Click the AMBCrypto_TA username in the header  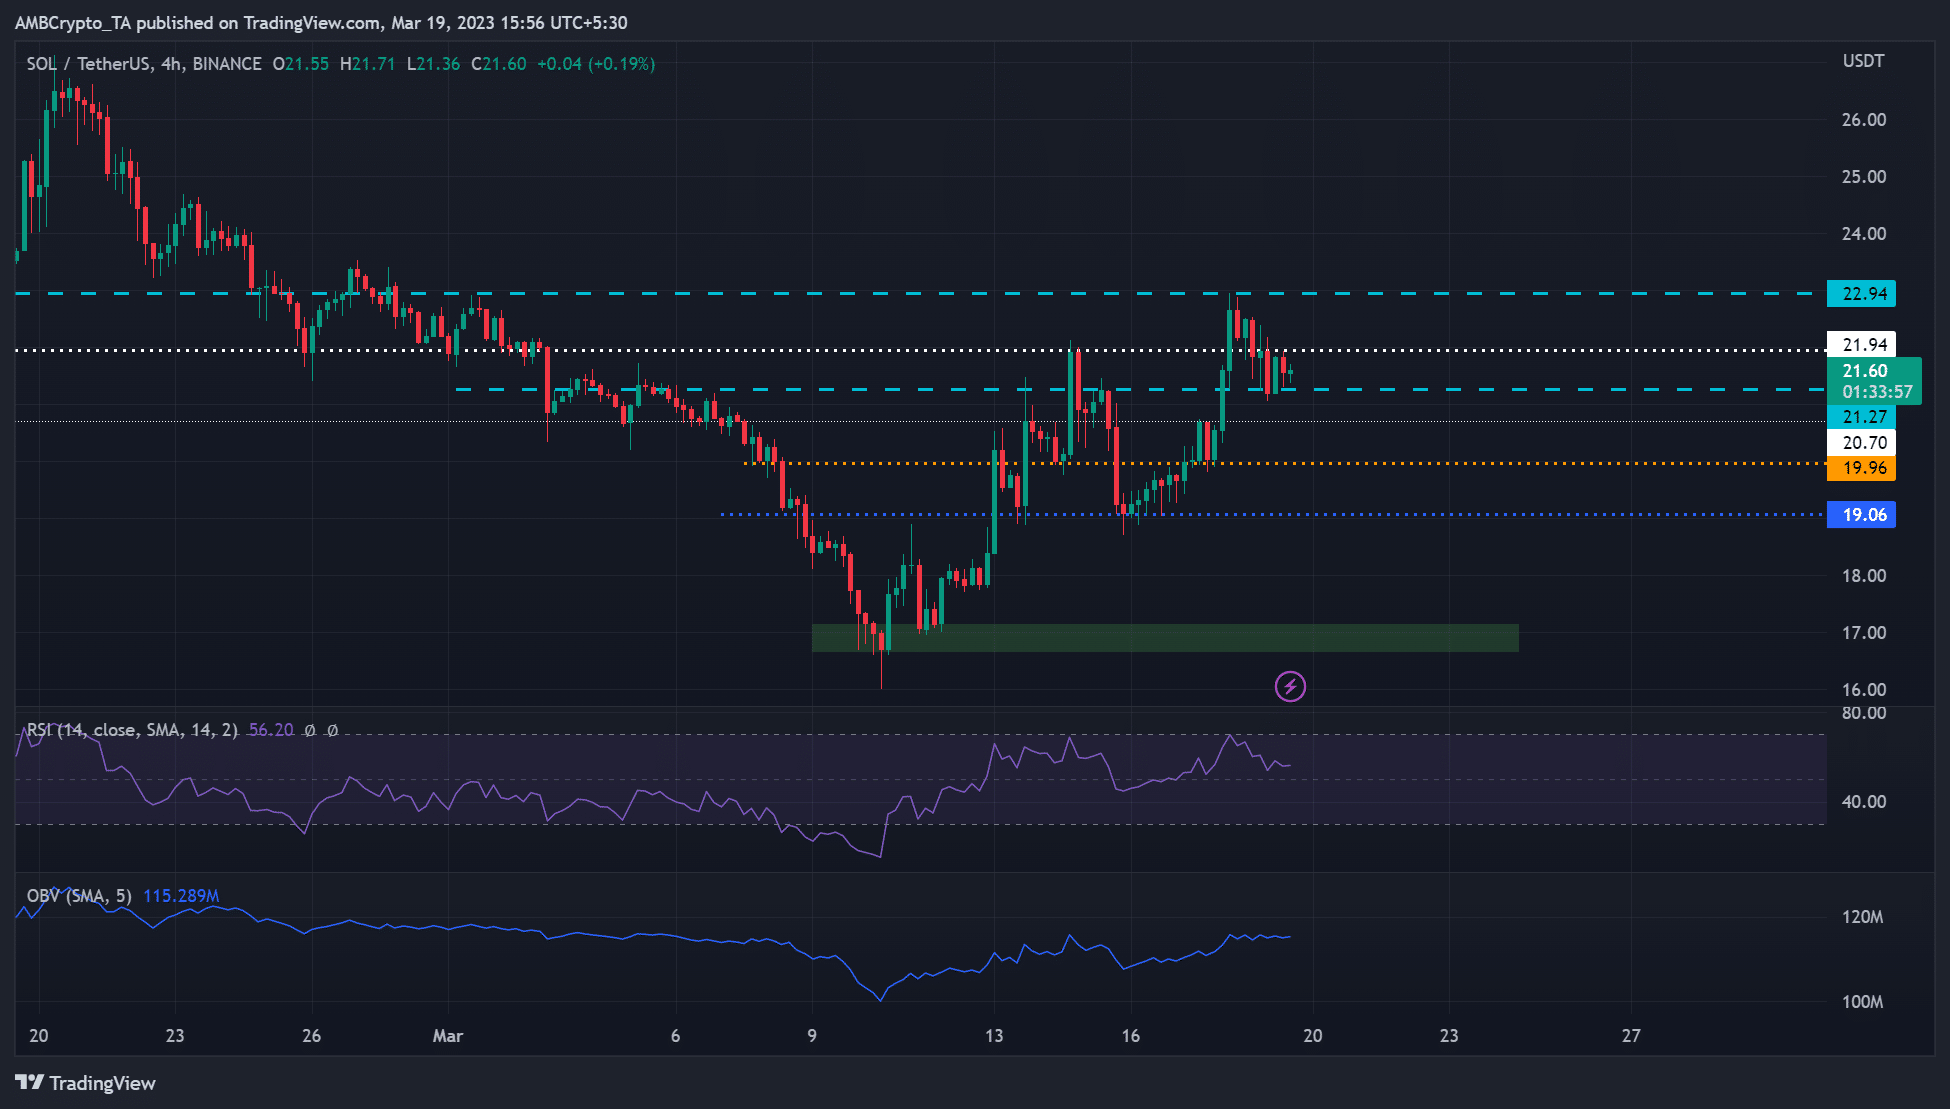point(75,22)
